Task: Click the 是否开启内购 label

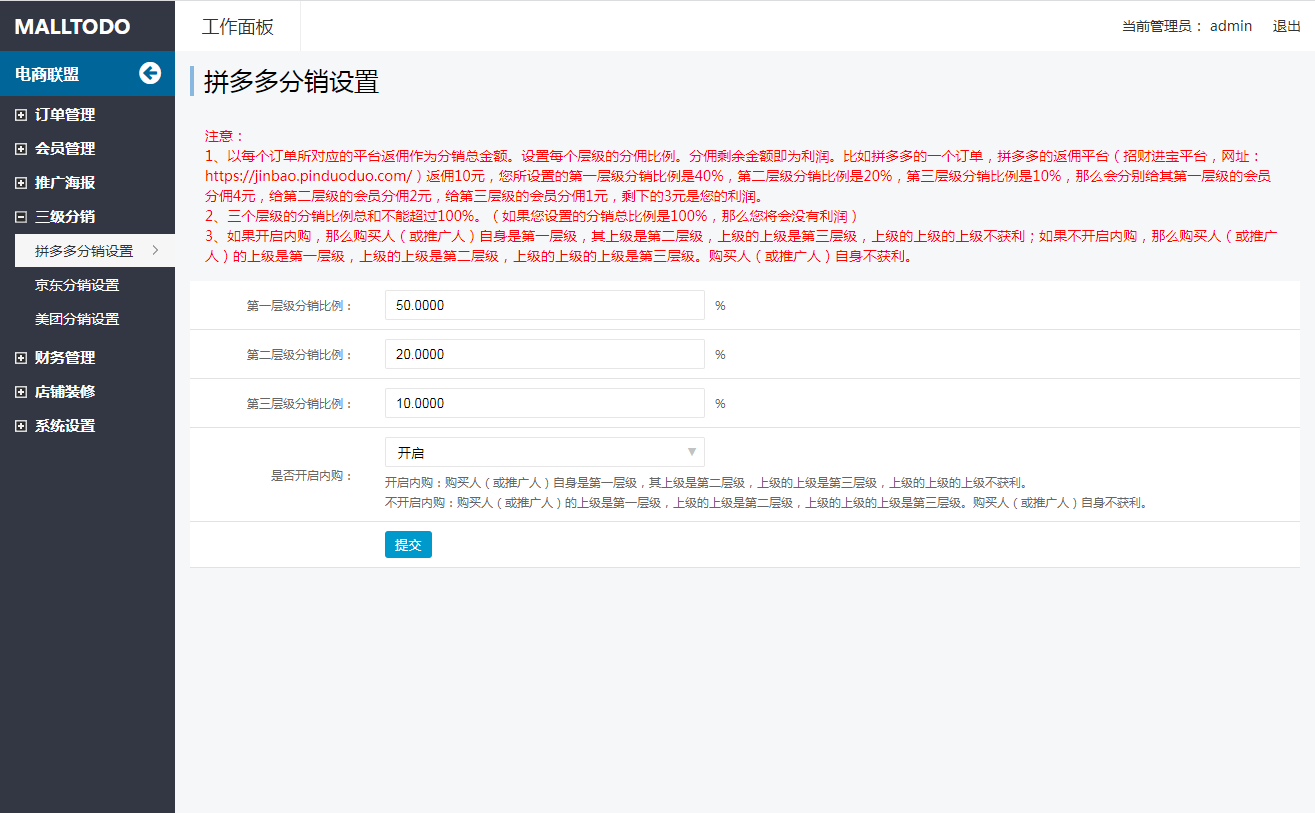Action: pos(312,476)
